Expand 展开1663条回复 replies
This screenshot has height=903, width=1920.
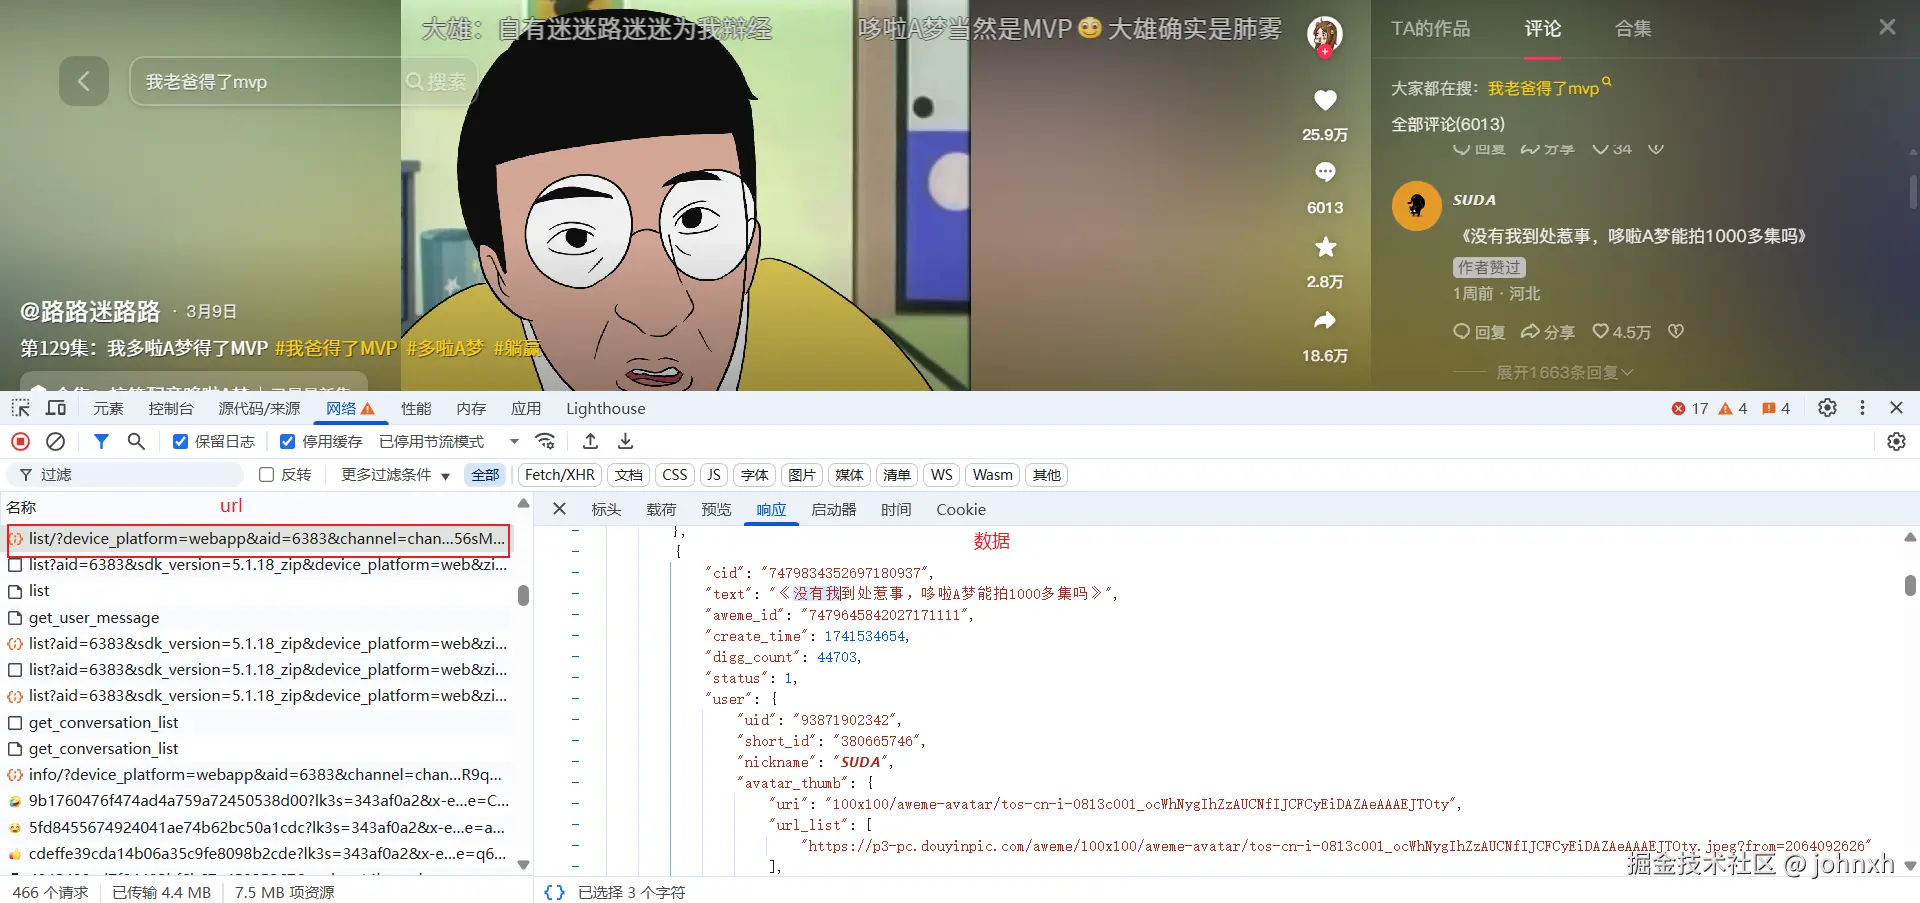click(x=1565, y=372)
